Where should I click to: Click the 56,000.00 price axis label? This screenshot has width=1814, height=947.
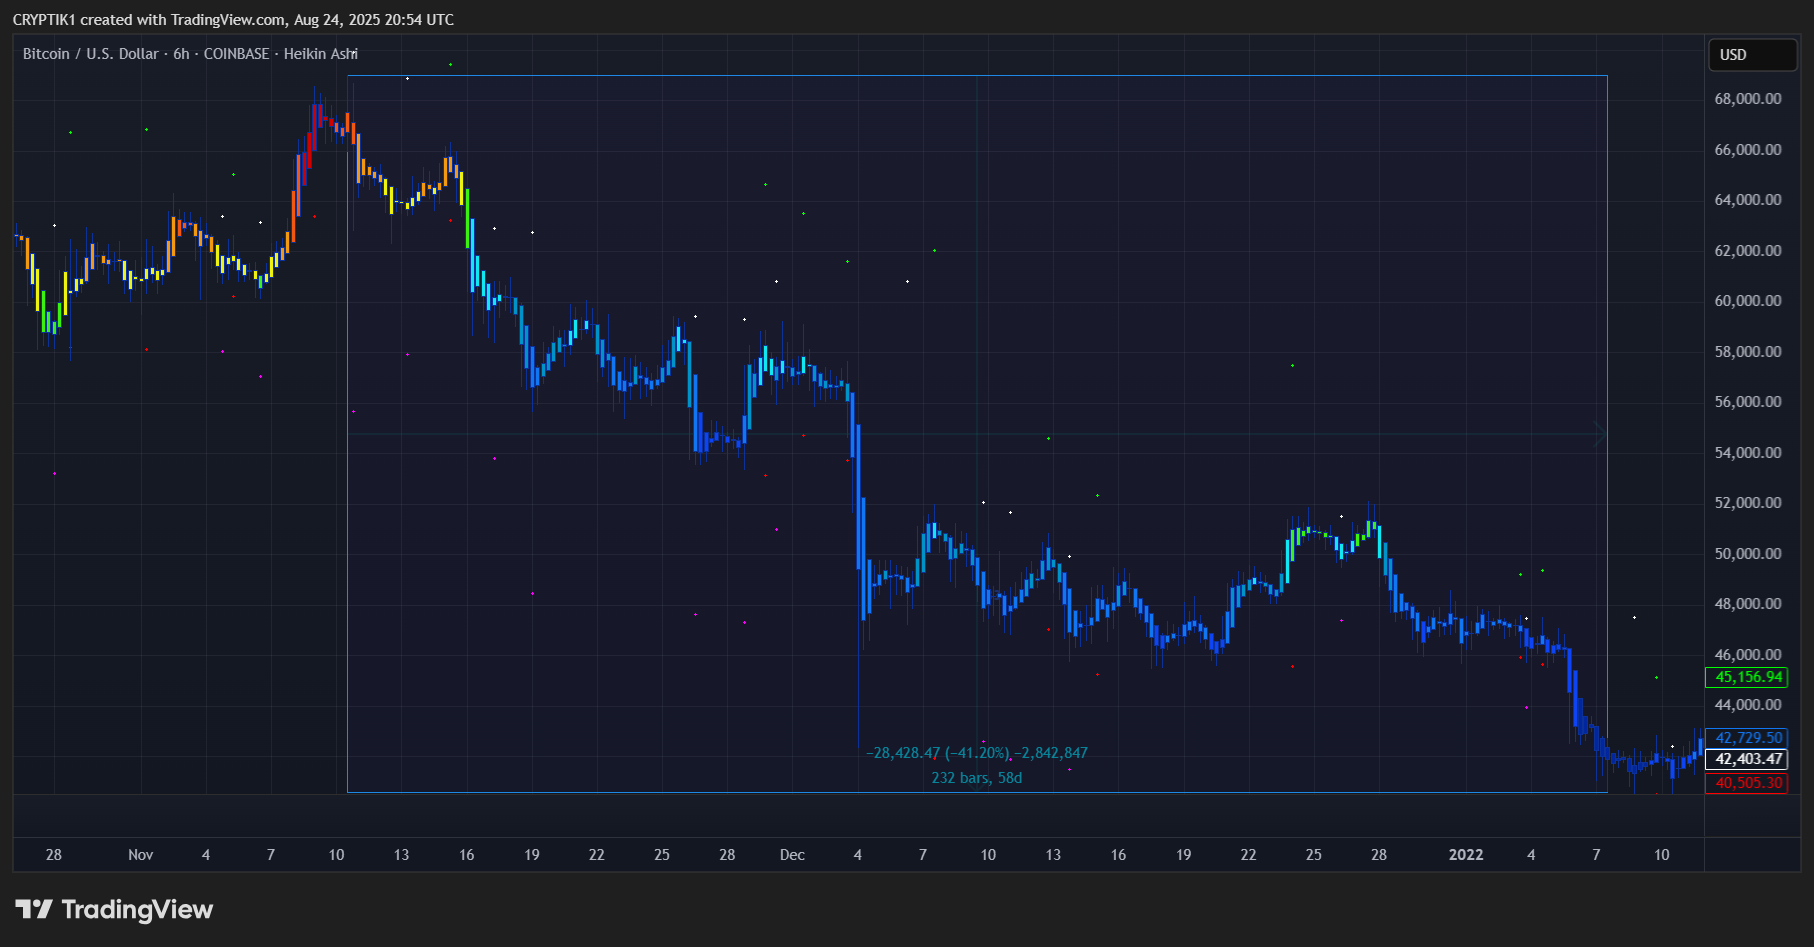tap(1748, 402)
